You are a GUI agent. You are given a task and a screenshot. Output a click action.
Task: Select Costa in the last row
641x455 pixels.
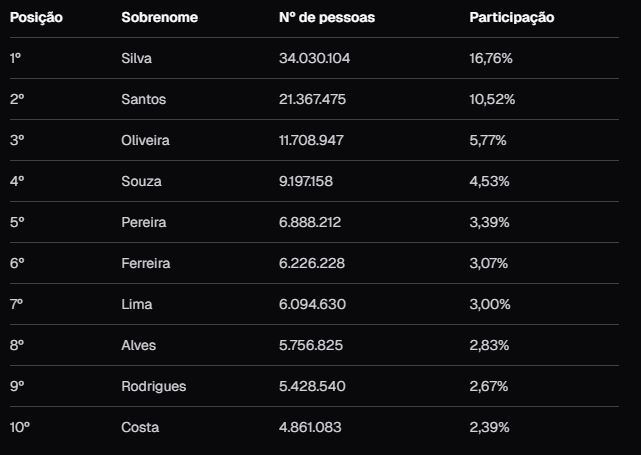pos(140,428)
